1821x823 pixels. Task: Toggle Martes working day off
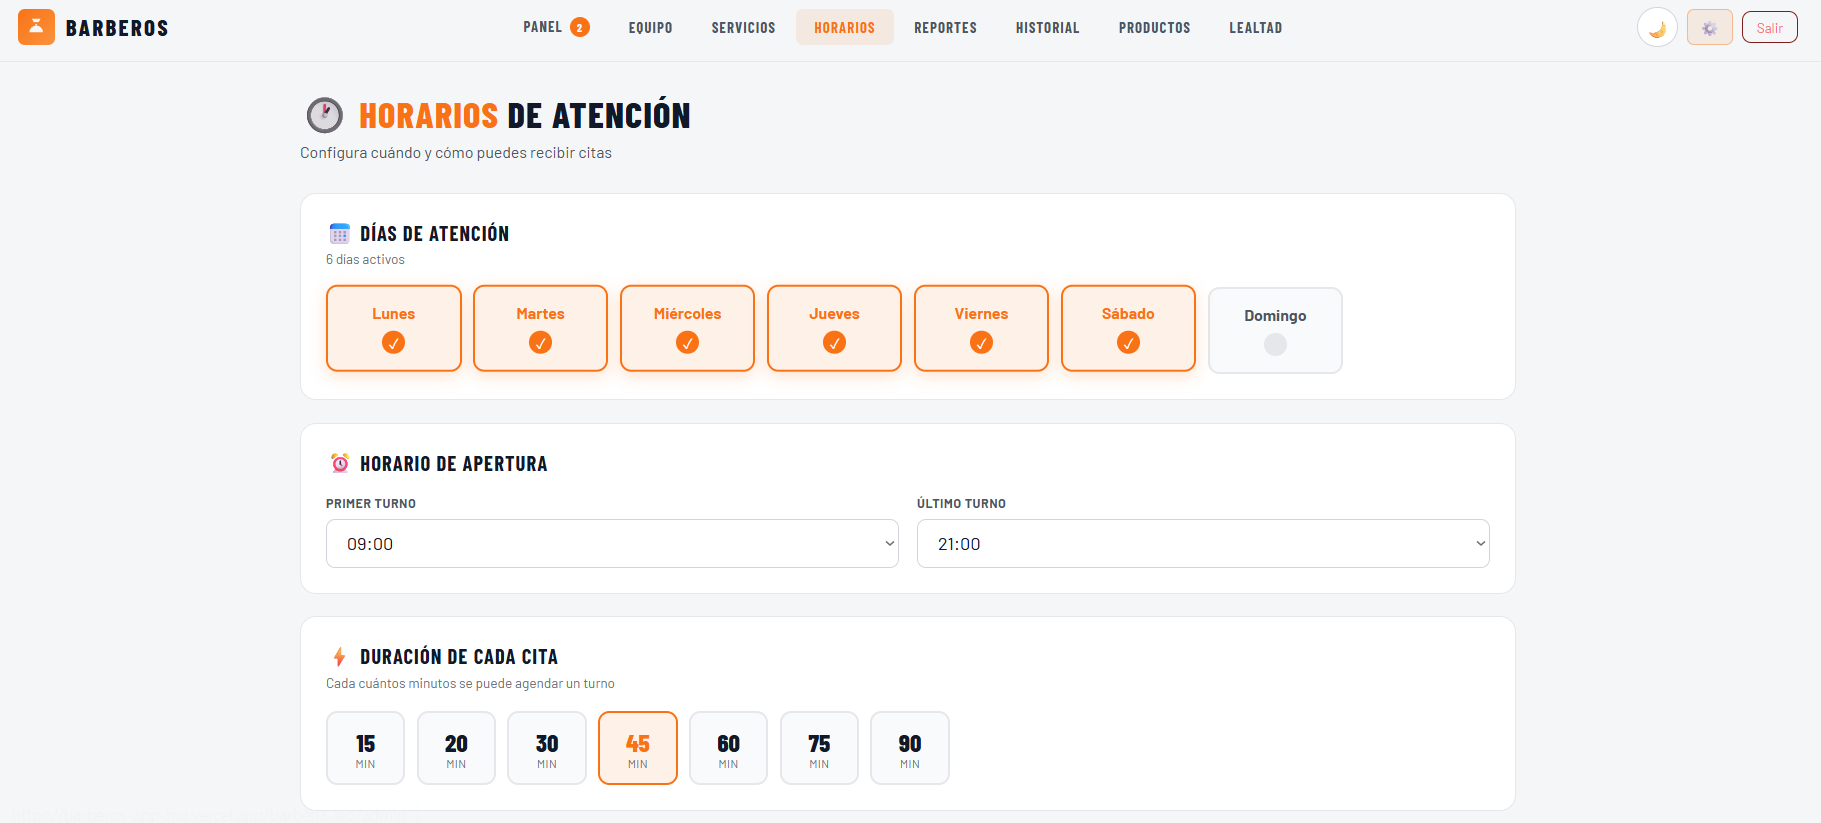click(x=540, y=328)
